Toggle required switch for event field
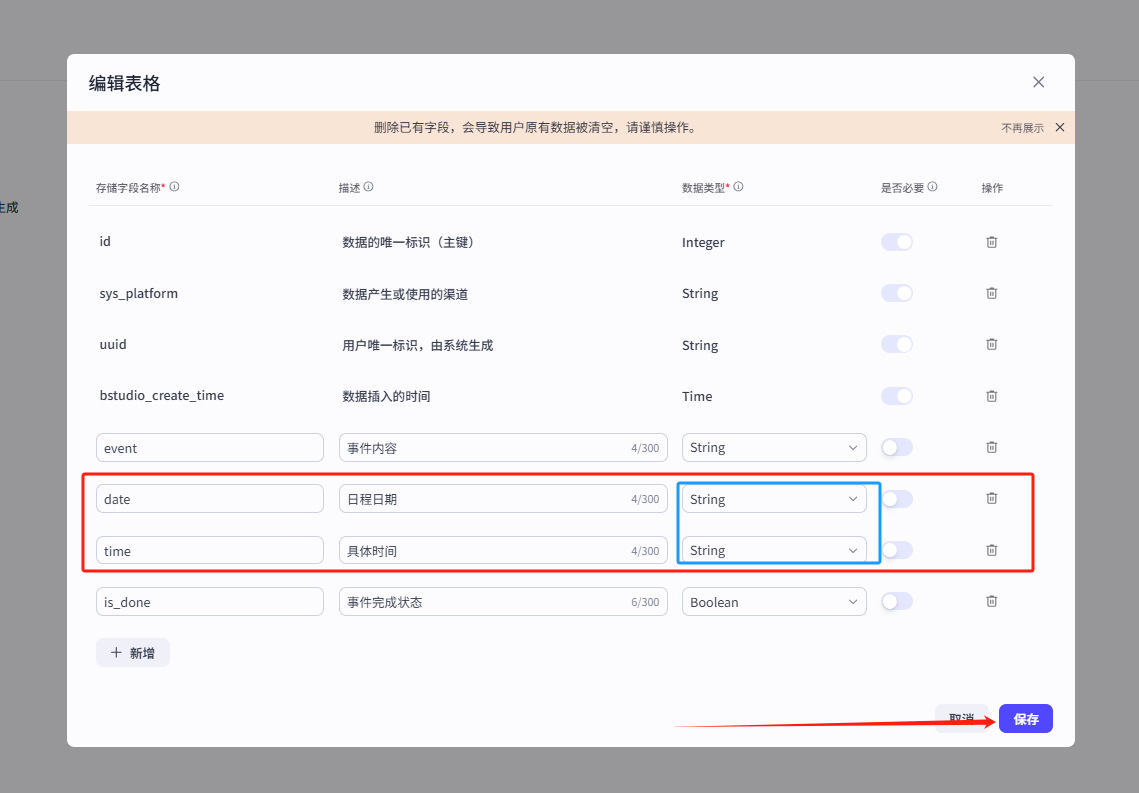Viewport: 1139px width, 793px height. (x=896, y=447)
